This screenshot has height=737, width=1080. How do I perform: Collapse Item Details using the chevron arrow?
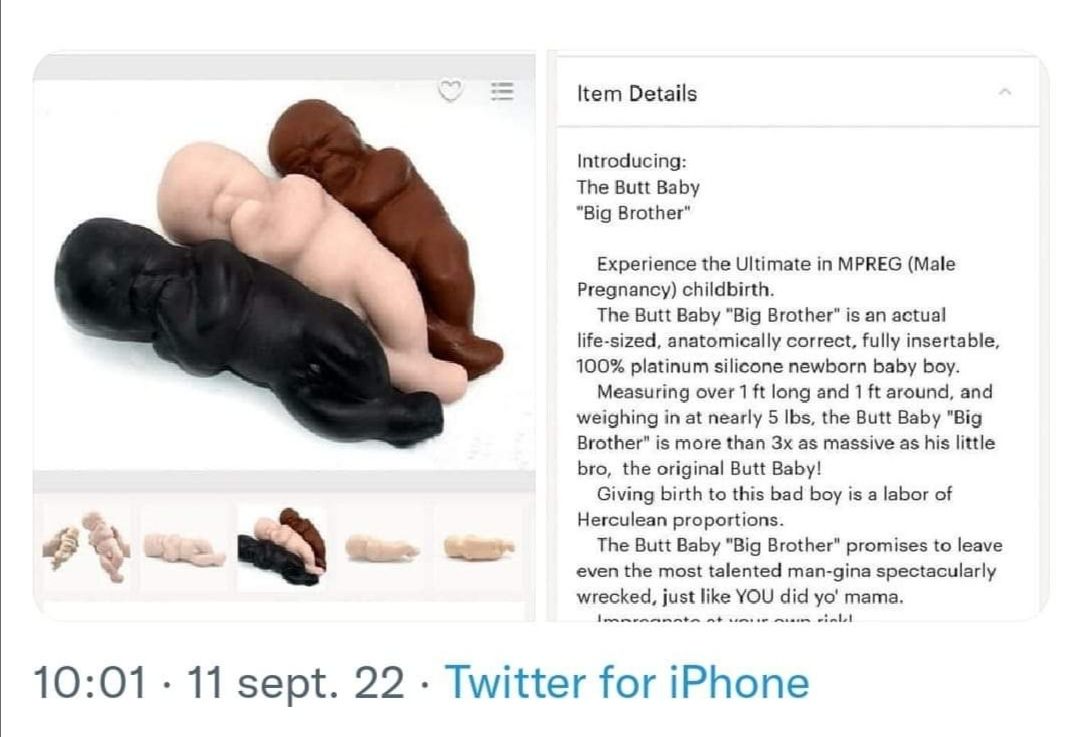point(1005,92)
